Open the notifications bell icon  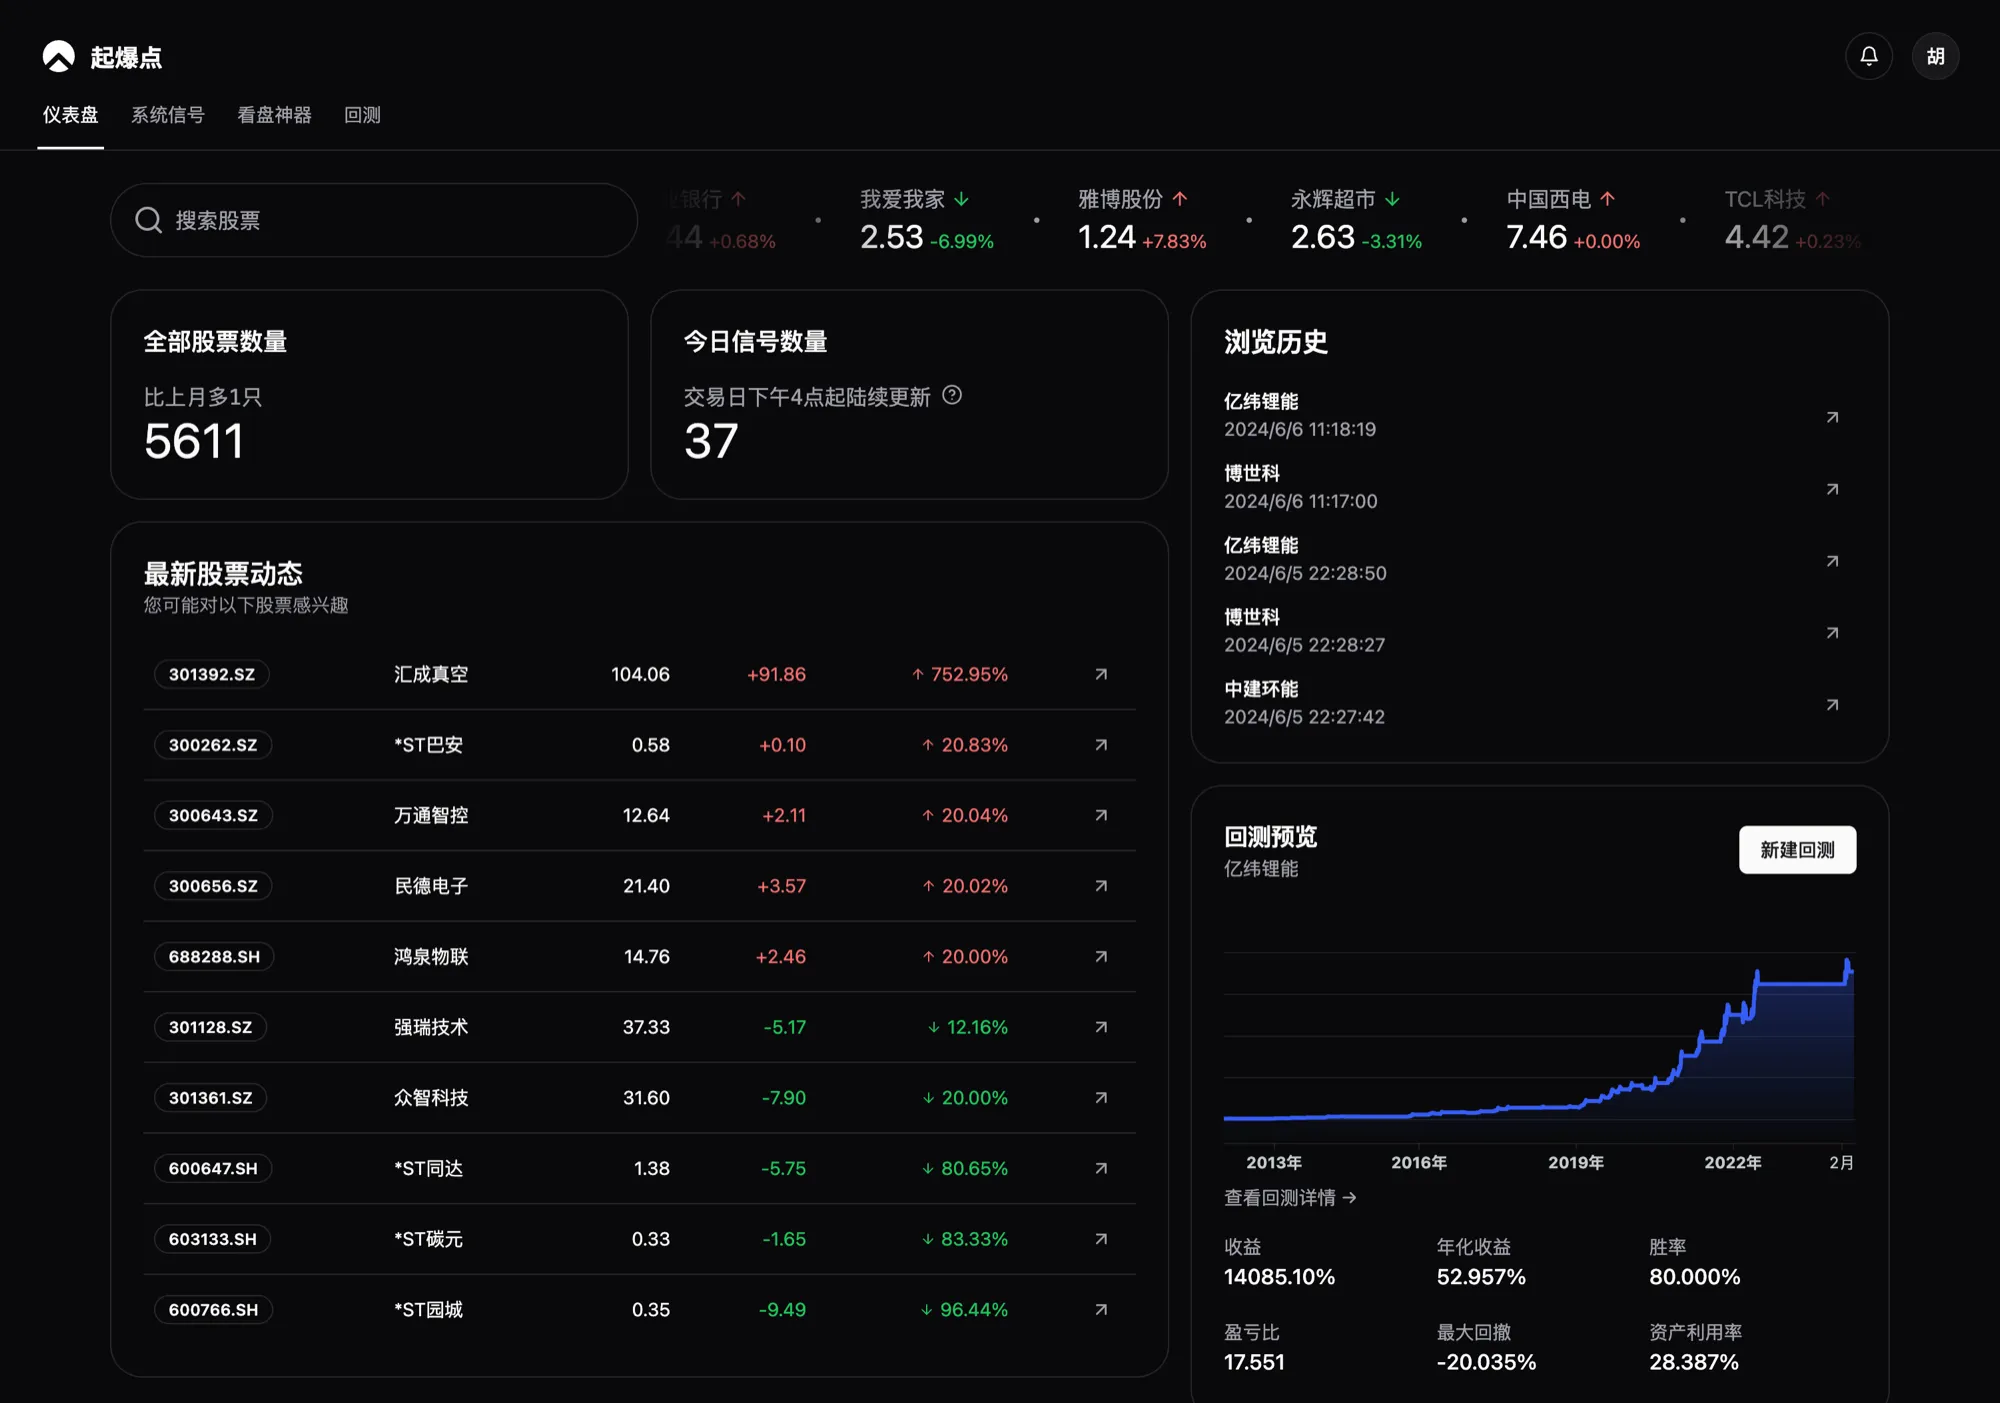pos(1868,56)
